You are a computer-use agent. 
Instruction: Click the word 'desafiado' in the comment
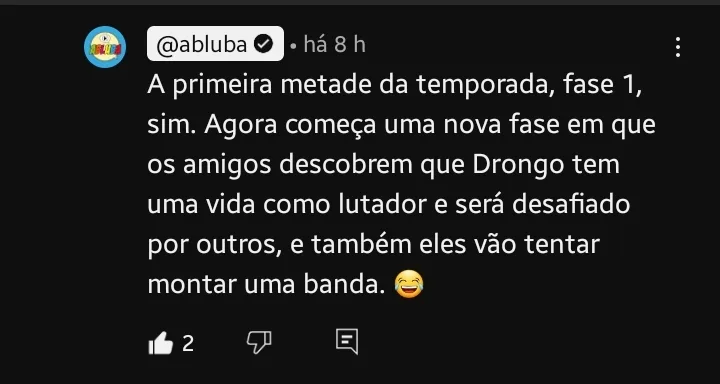pyautogui.click(x=571, y=205)
